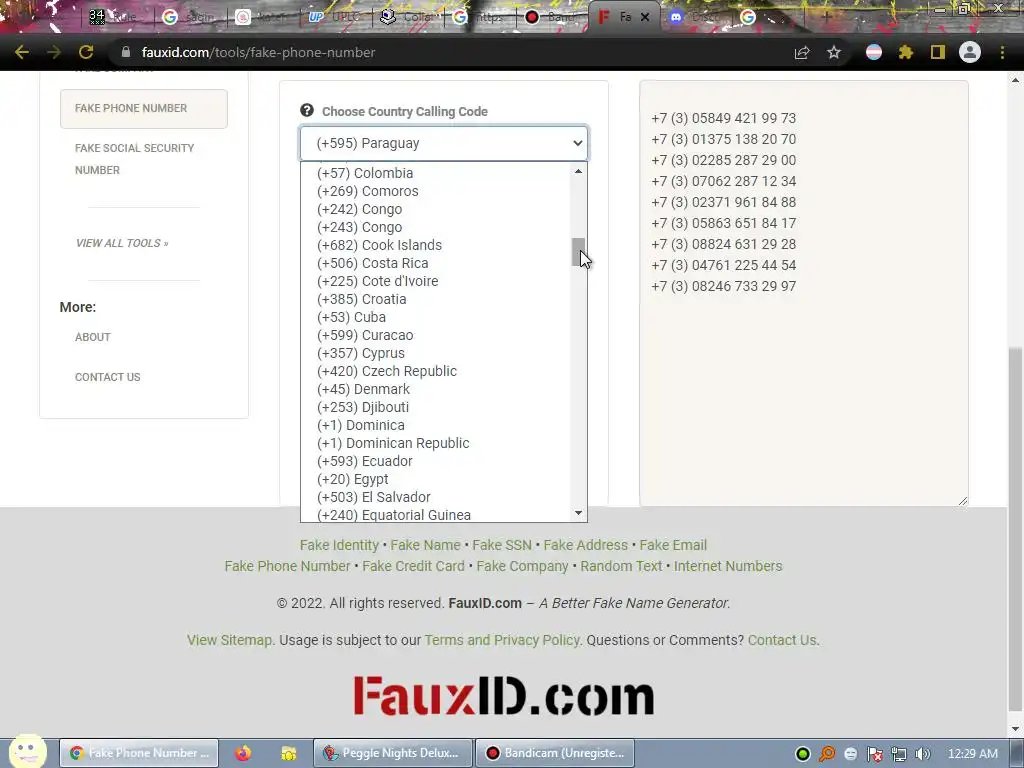Viewport: 1024px width, 768px height.
Task: Switch to the UPLC tab
Action: [335, 18]
